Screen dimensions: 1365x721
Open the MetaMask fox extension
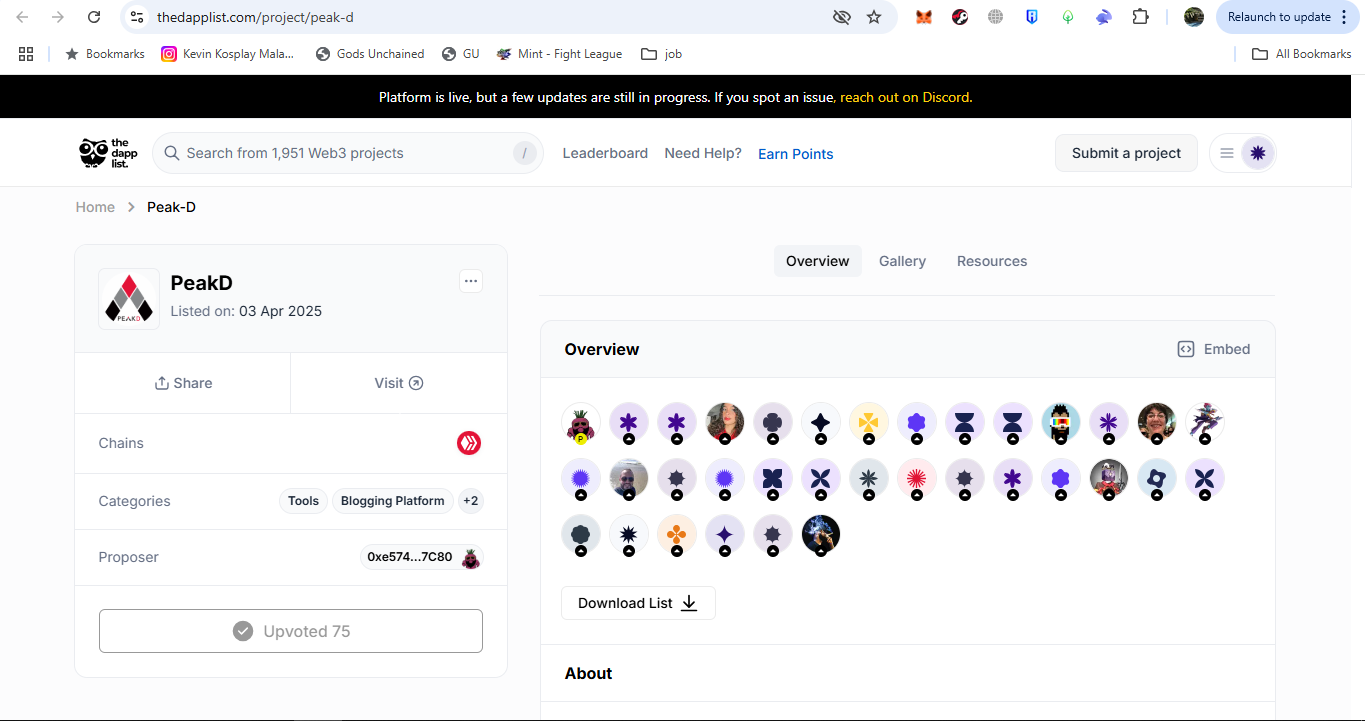pyautogui.click(x=925, y=17)
